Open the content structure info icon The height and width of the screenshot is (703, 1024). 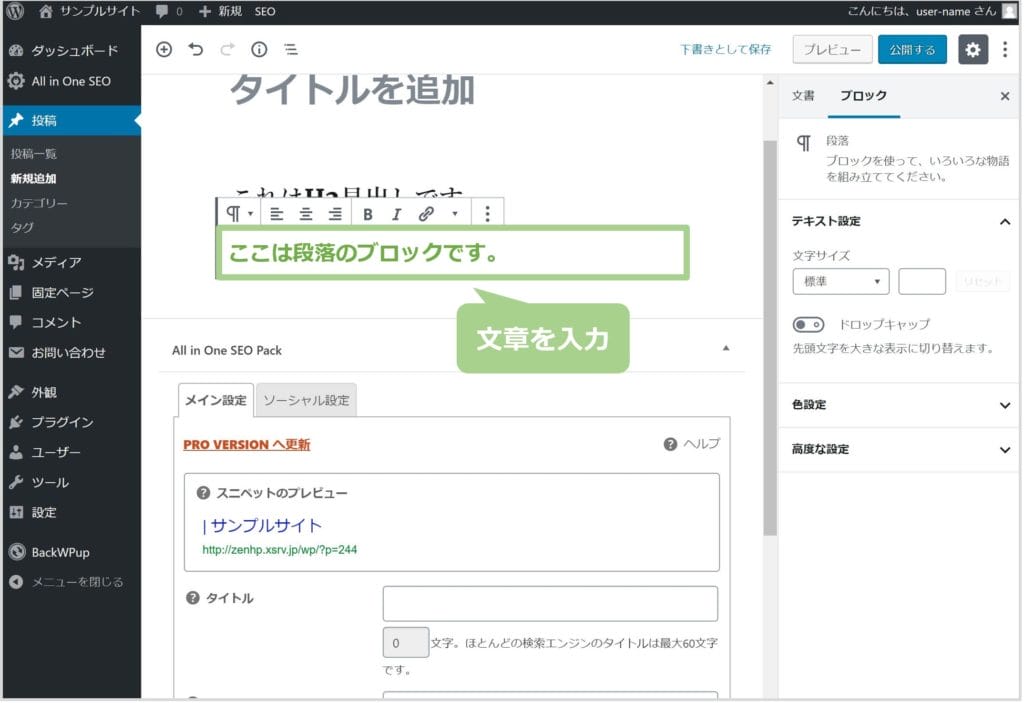click(x=259, y=50)
